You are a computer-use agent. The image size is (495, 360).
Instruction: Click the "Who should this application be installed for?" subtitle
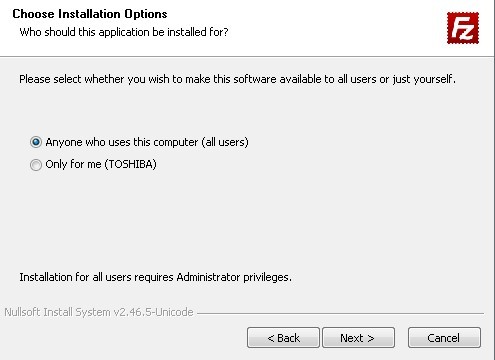click(124, 32)
